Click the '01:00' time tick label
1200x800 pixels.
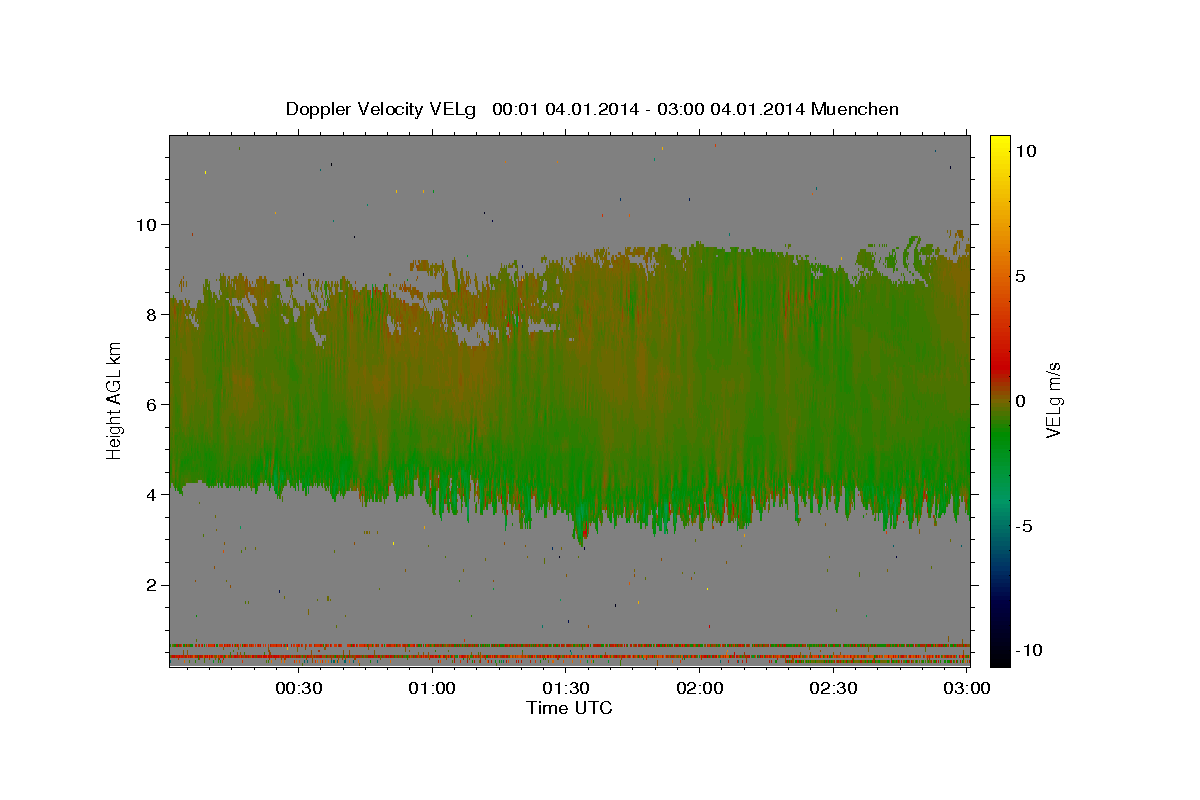433,688
